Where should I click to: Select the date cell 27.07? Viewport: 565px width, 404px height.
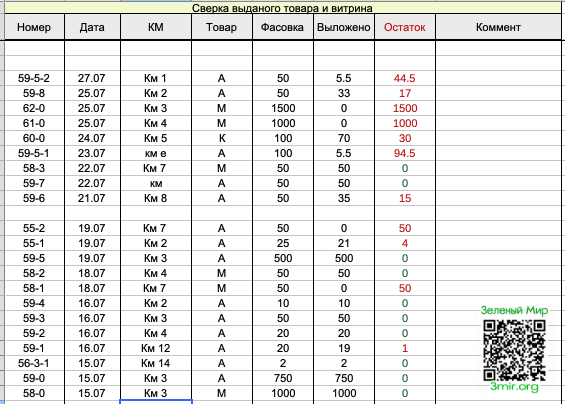pyautogui.click(x=92, y=78)
